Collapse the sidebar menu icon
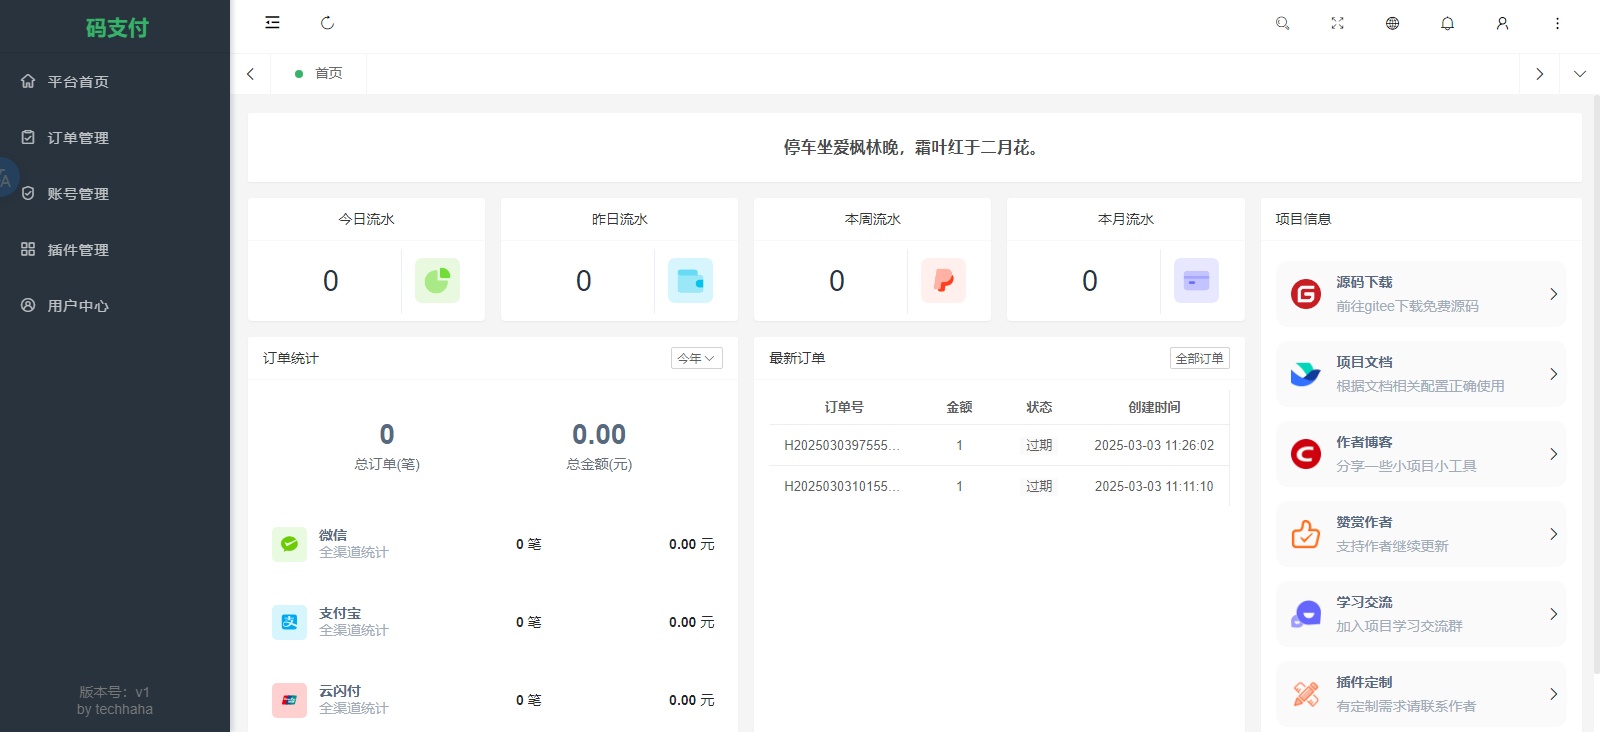Image resolution: width=1600 pixels, height=732 pixels. [272, 23]
